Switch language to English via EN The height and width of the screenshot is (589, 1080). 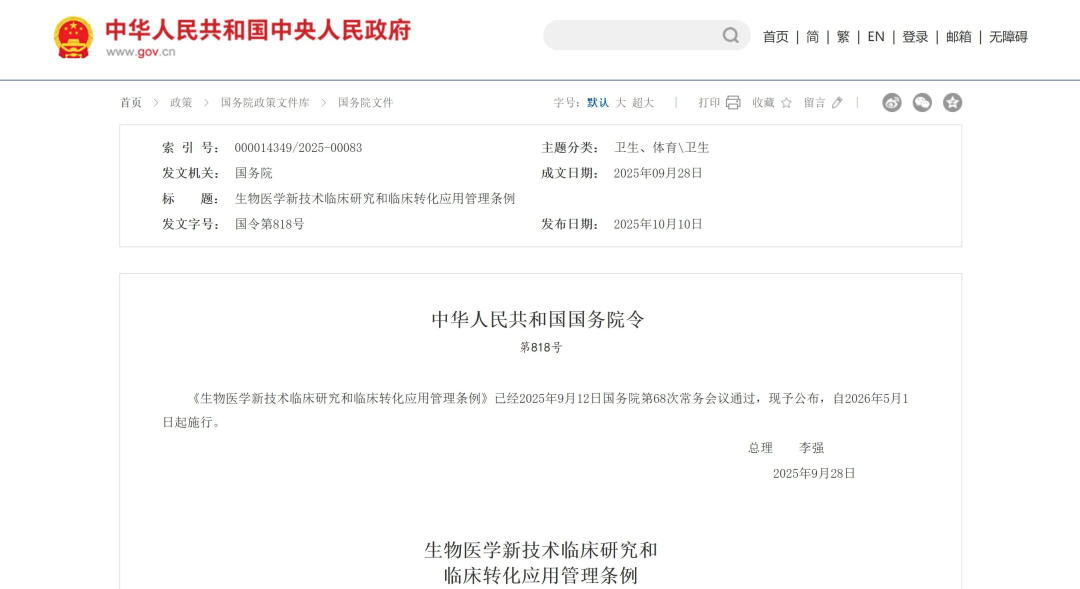[x=875, y=36]
